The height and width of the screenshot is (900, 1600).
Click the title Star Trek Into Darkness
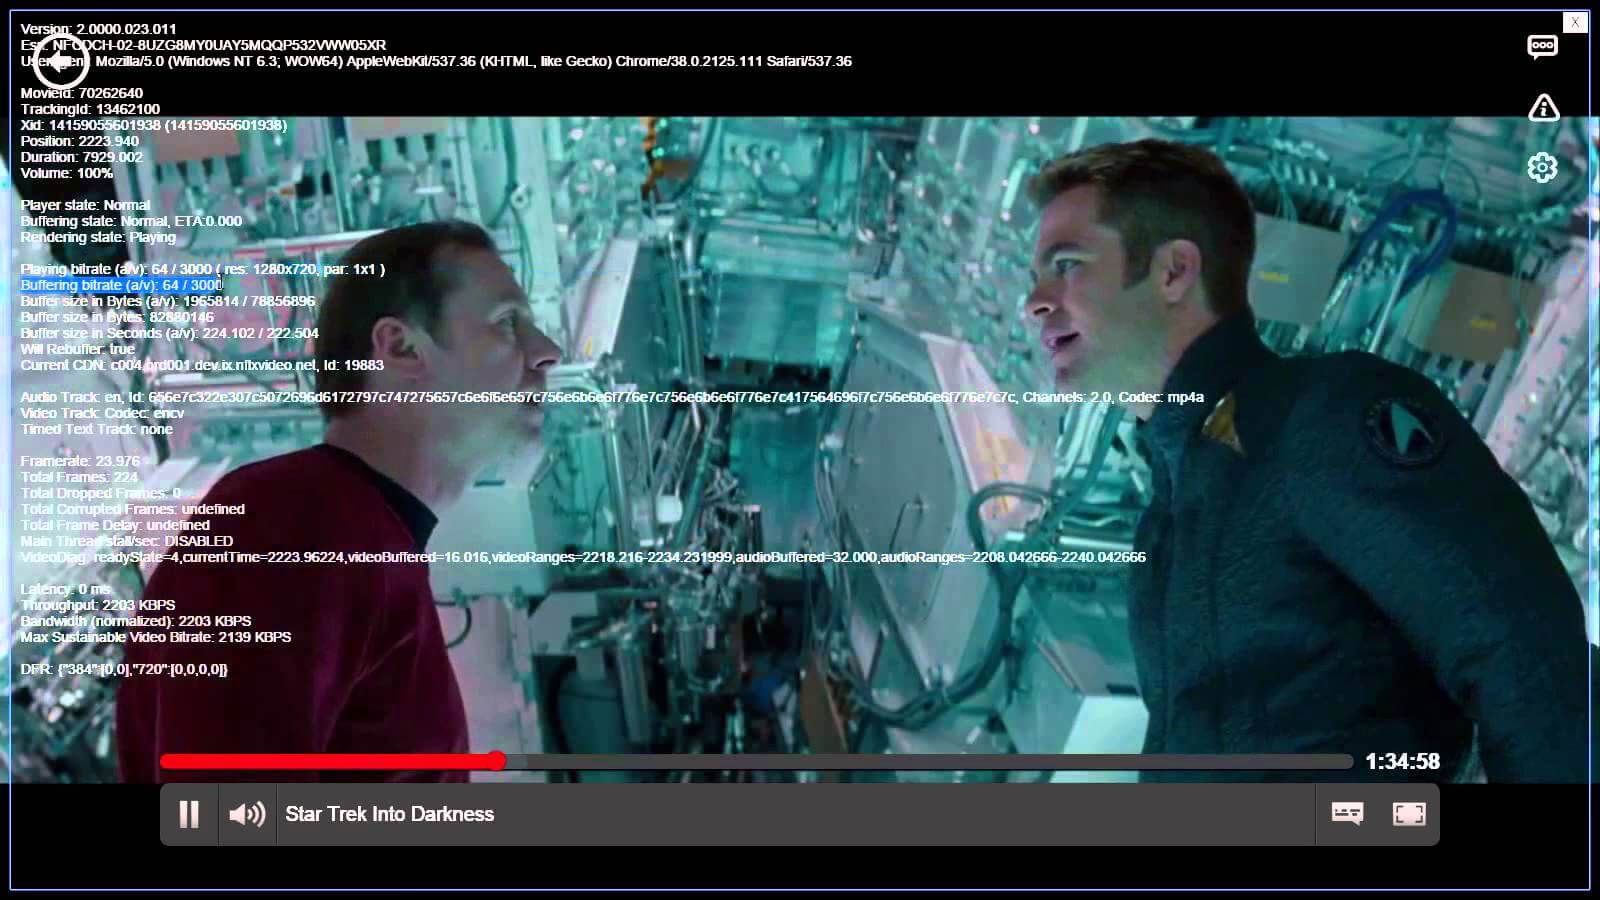coord(389,814)
